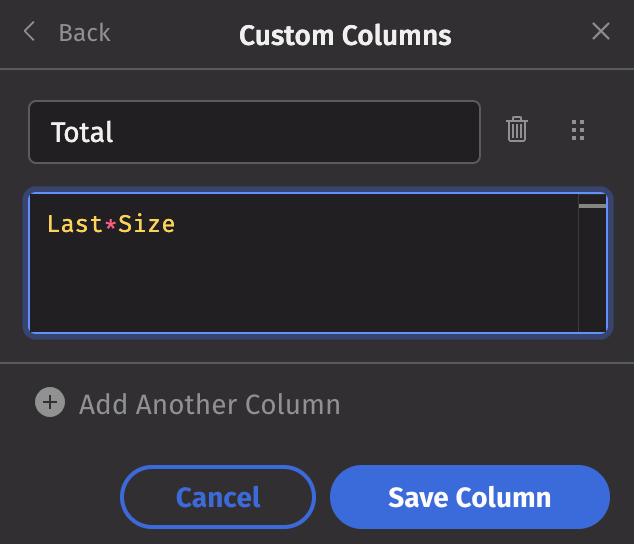Viewport: 634px width, 544px height.
Task: Delete the Total column with trash icon
Action: [x=516, y=130]
